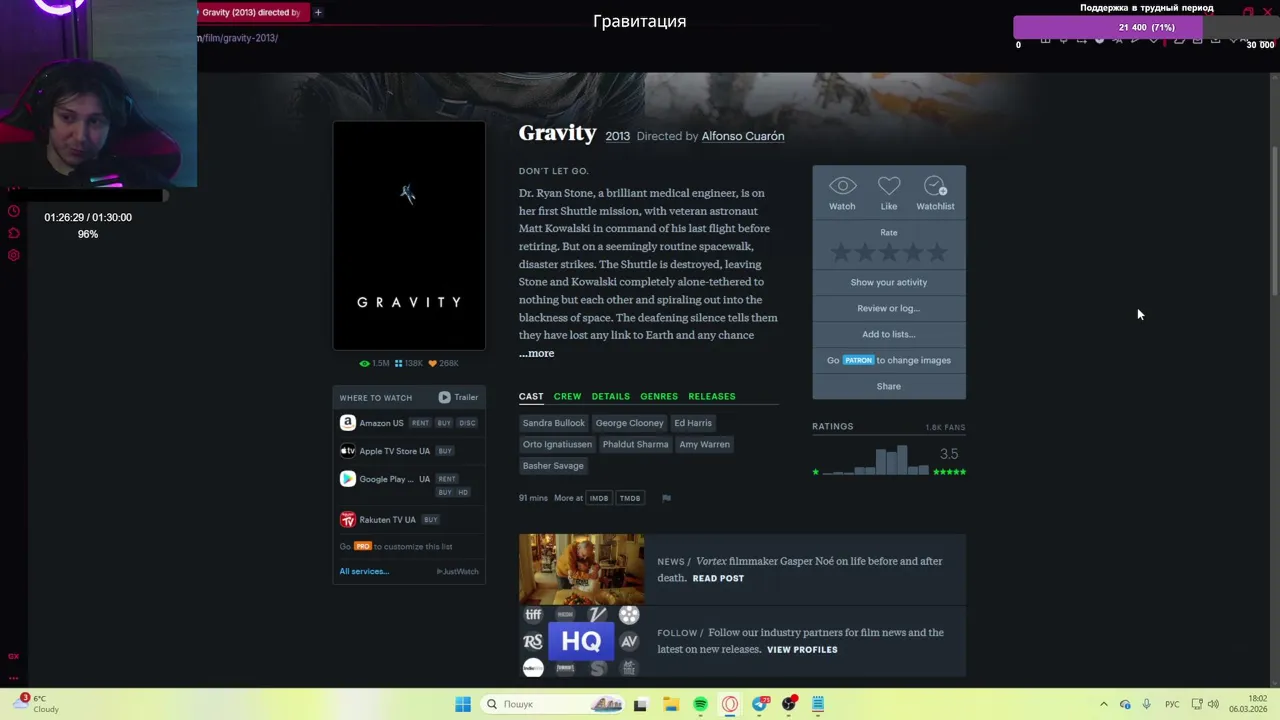Open File Explorer from taskbar
This screenshot has height=720, width=1280.
click(671, 704)
